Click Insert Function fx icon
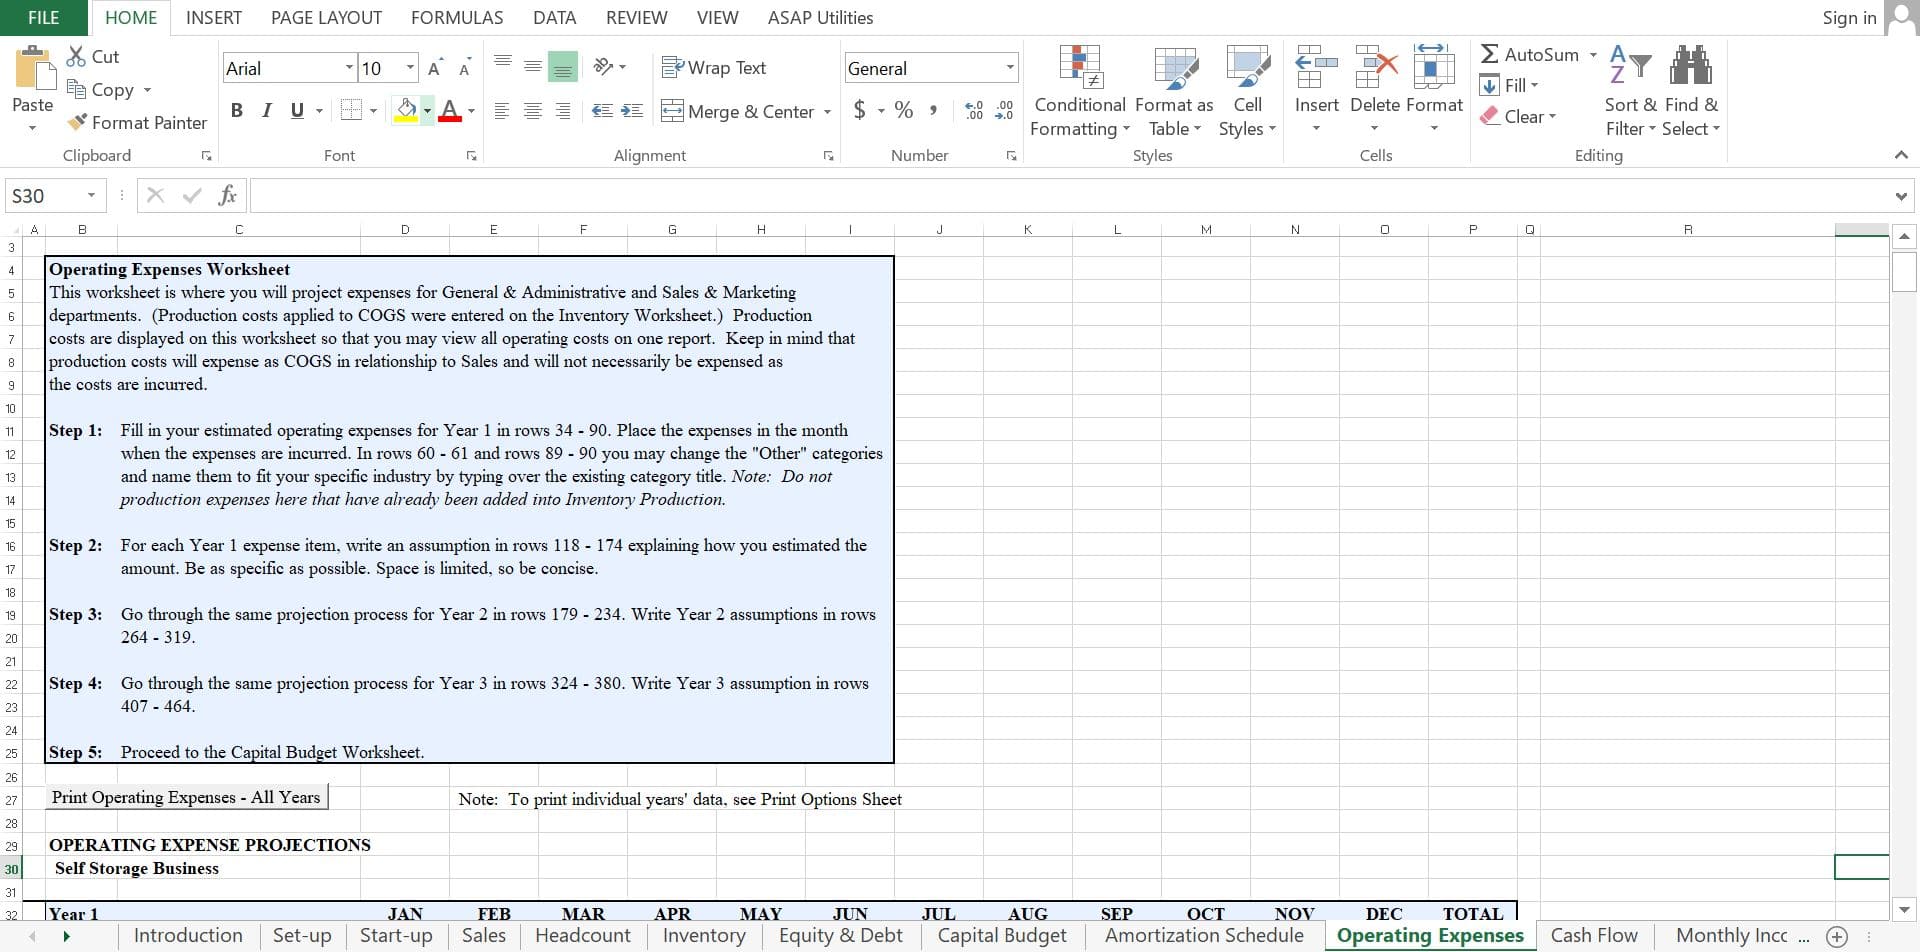The image size is (1920, 952). coord(228,195)
